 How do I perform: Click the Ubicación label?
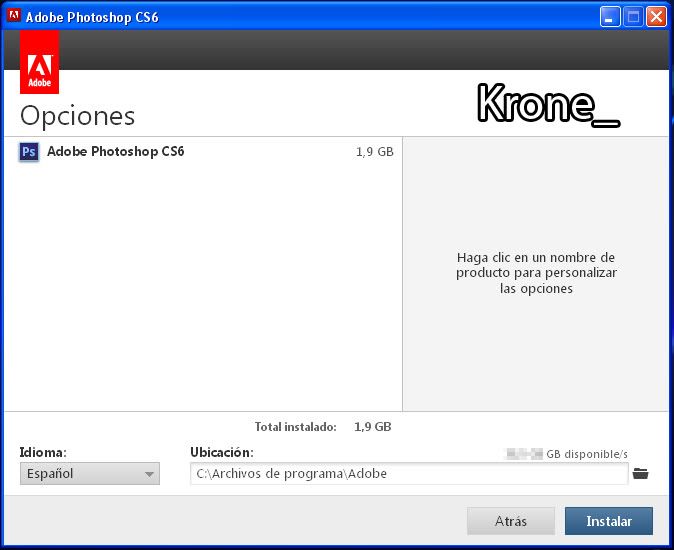coord(222,452)
